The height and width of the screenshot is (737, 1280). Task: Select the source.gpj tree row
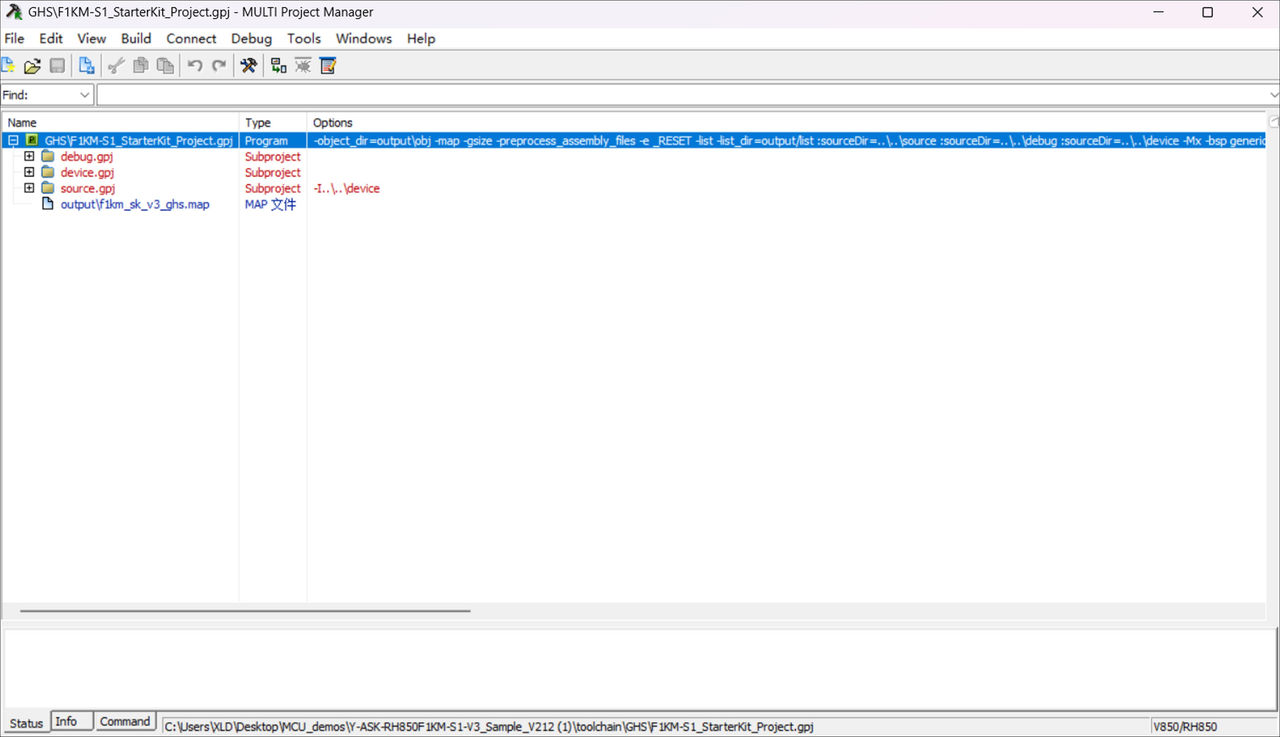pos(87,189)
